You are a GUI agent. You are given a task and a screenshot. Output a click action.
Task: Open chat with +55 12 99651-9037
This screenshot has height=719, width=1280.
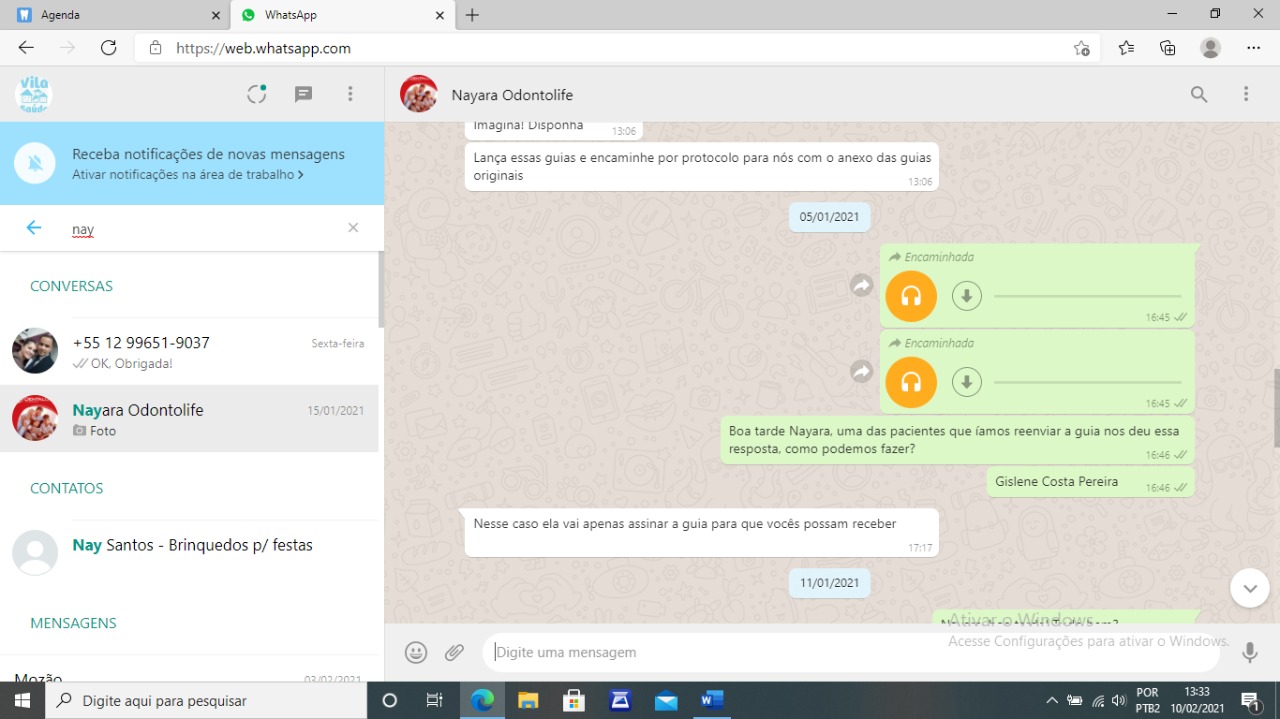[x=190, y=351]
